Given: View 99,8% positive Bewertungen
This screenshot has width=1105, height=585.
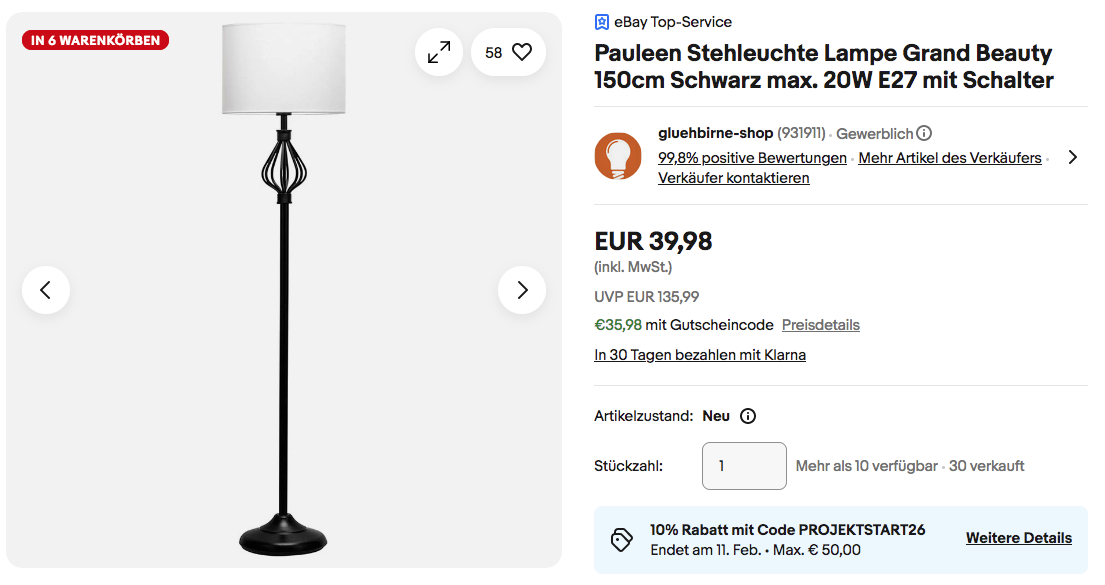Looking at the screenshot, I should (x=752, y=158).
